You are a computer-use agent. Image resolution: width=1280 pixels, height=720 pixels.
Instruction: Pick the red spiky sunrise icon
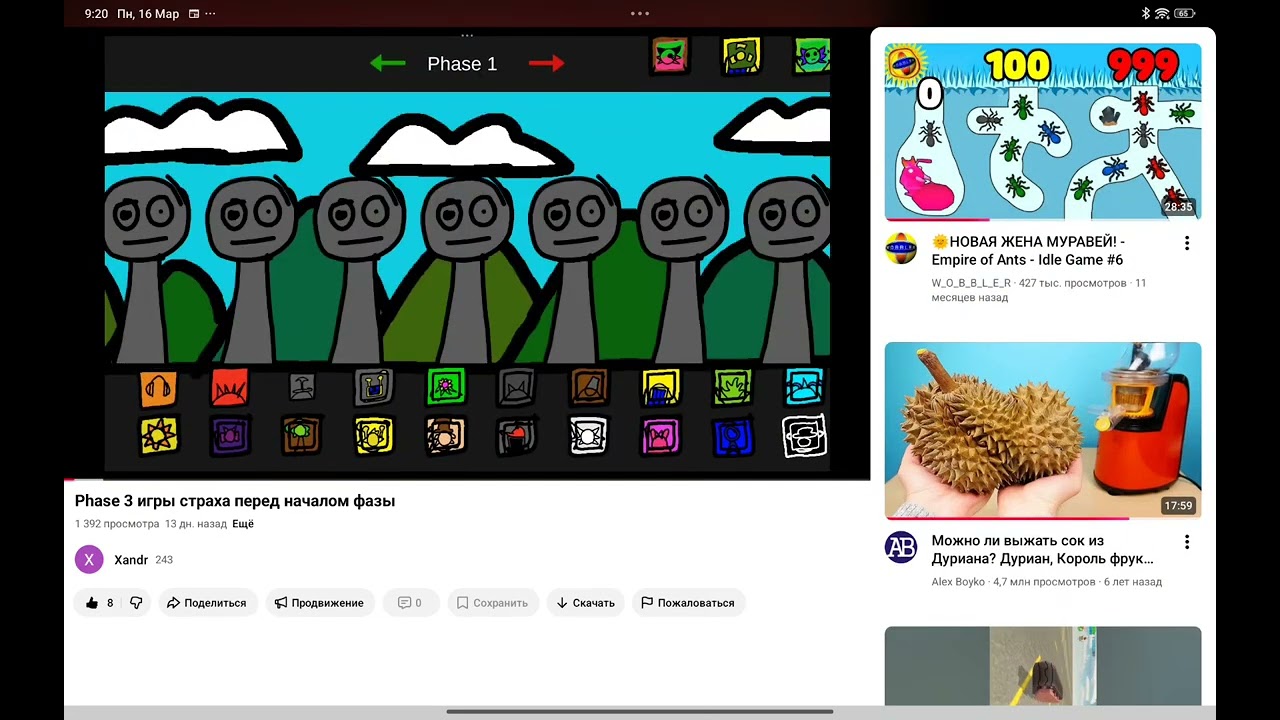point(230,388)
